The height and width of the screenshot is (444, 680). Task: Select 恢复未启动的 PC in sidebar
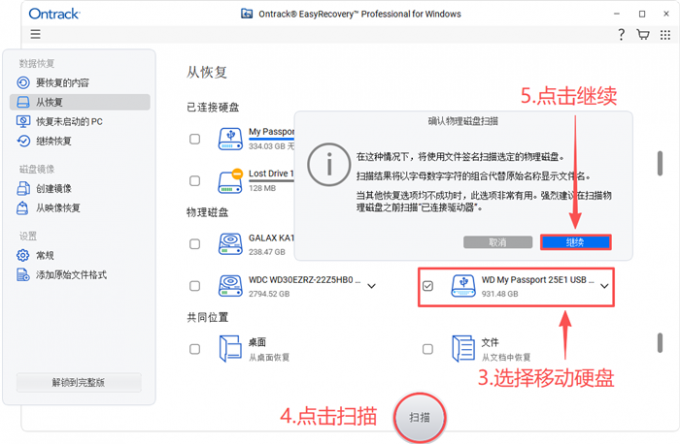[x=80, y=121]
